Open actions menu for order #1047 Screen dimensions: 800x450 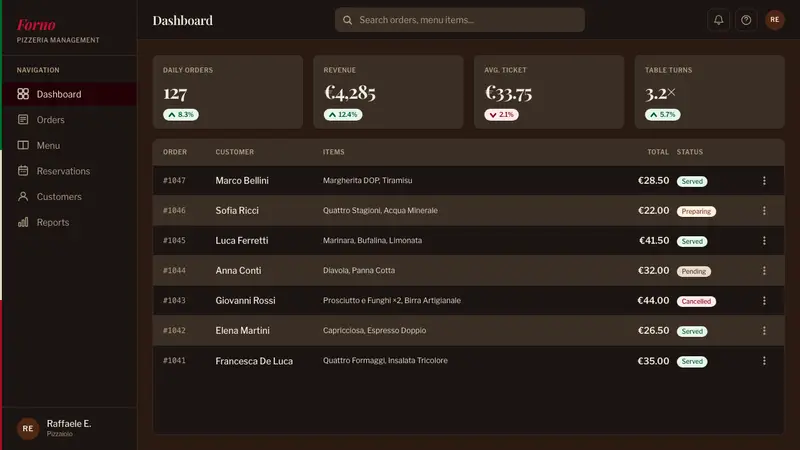click(x=764, y=181)
